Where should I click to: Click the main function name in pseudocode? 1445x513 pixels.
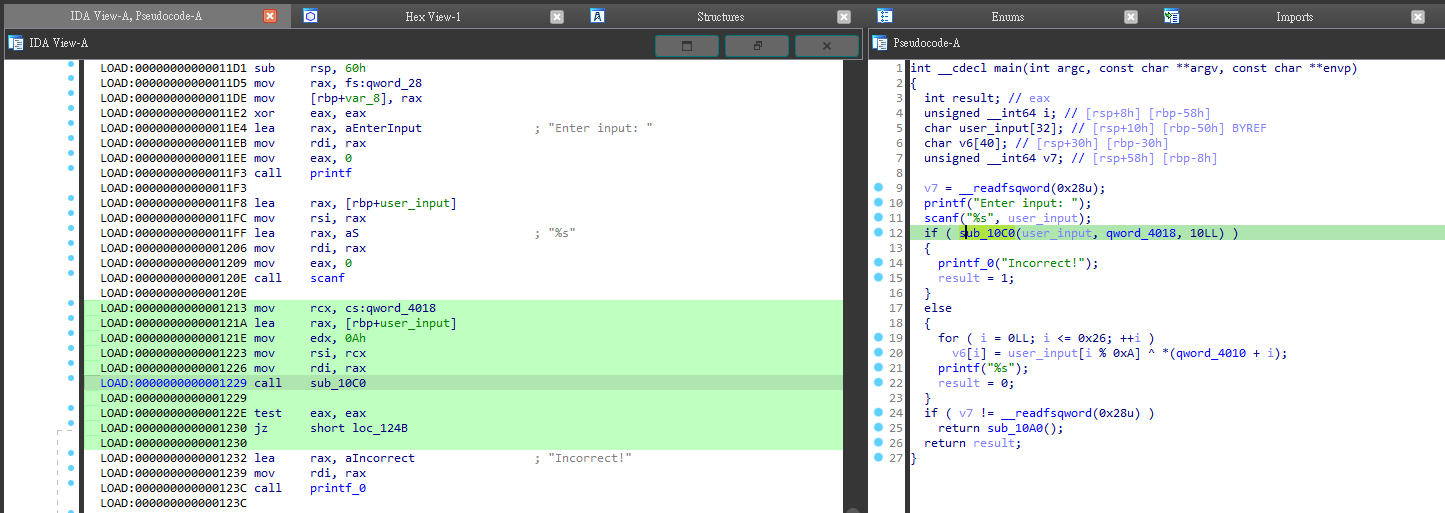pyautogui.click(x=1009, y=68)
